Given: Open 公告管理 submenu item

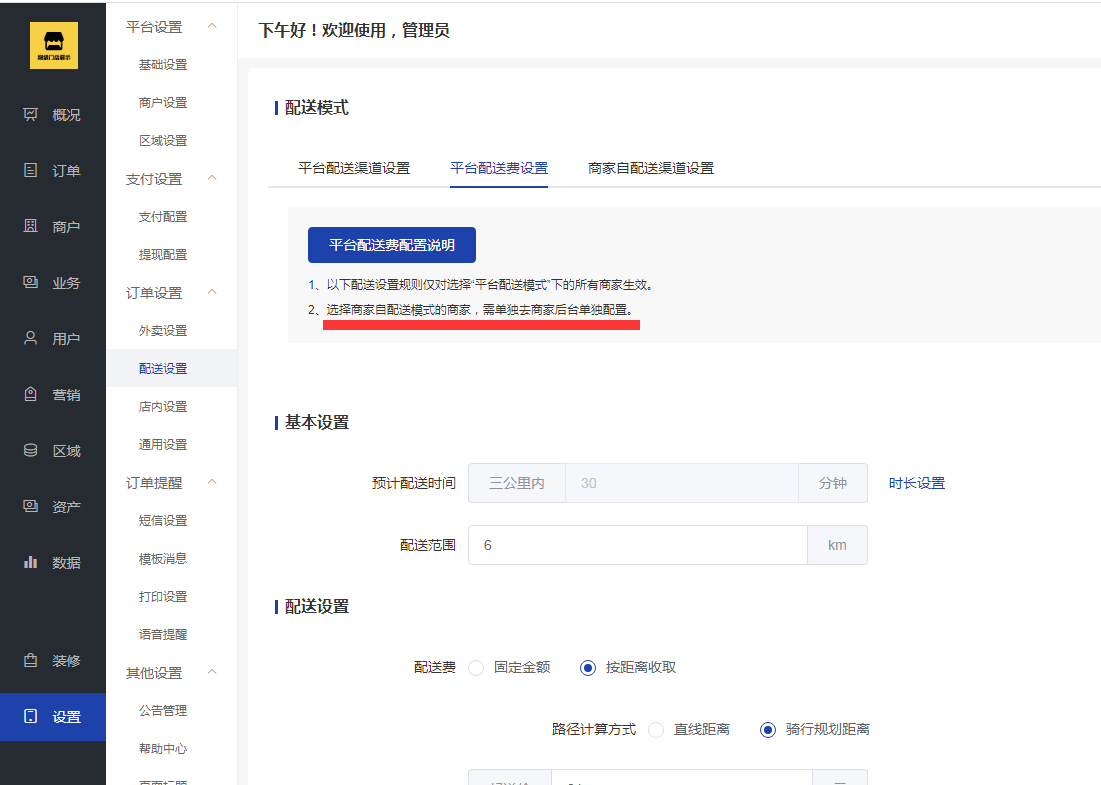Looking at the screenshot, I should point(163,711).
